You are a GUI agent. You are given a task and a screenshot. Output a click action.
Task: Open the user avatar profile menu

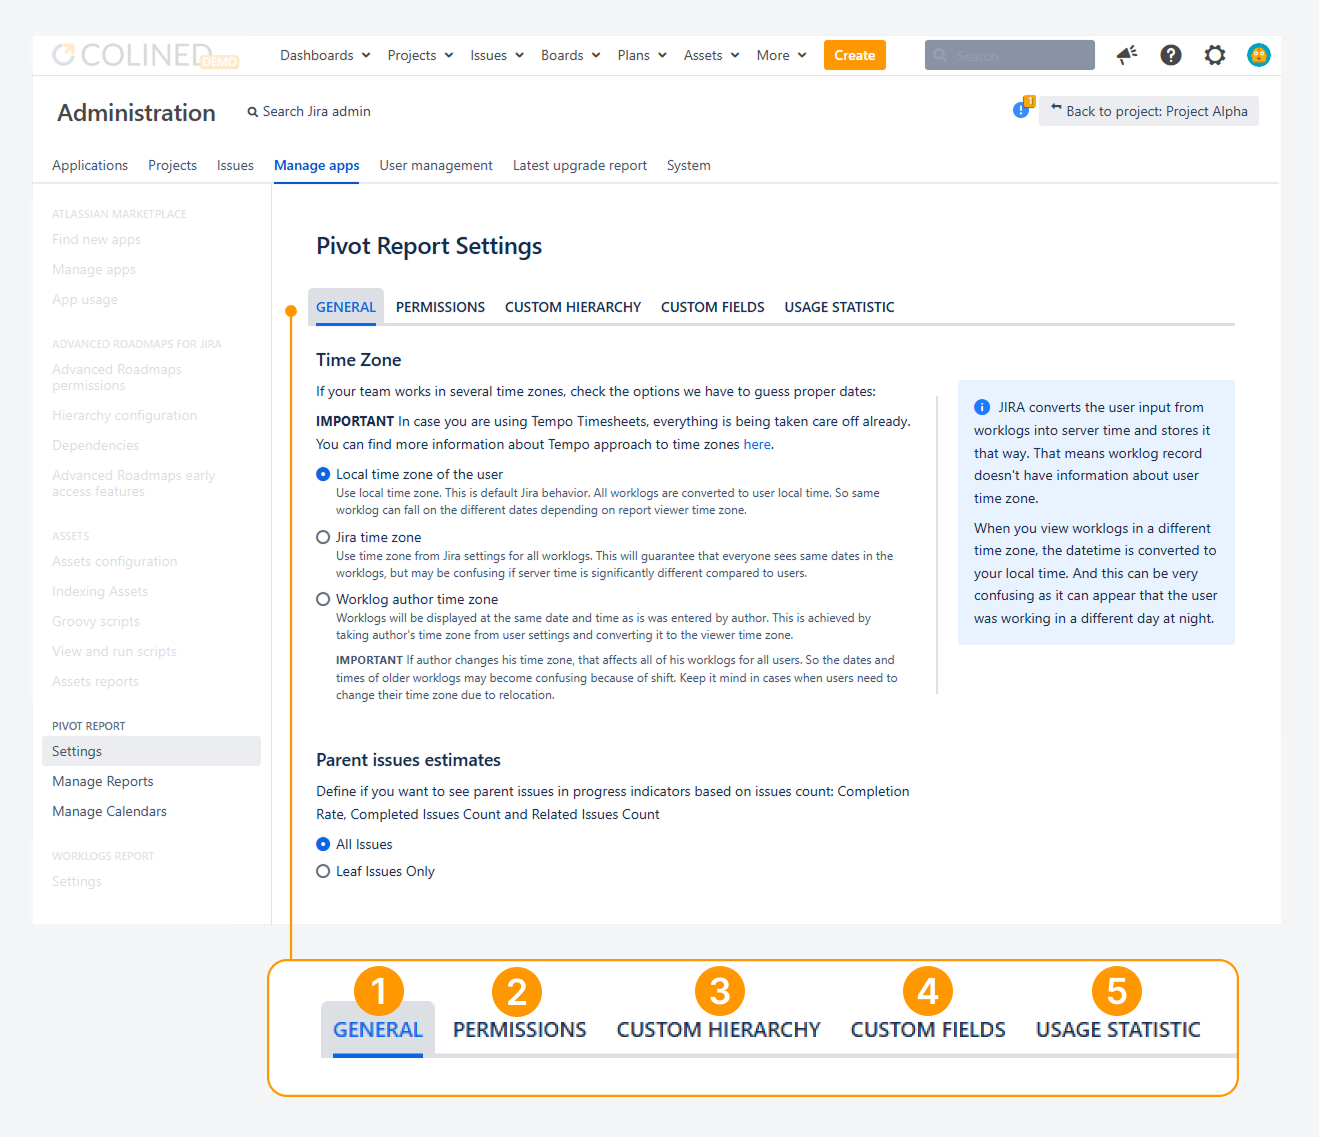click(1259, 55)
